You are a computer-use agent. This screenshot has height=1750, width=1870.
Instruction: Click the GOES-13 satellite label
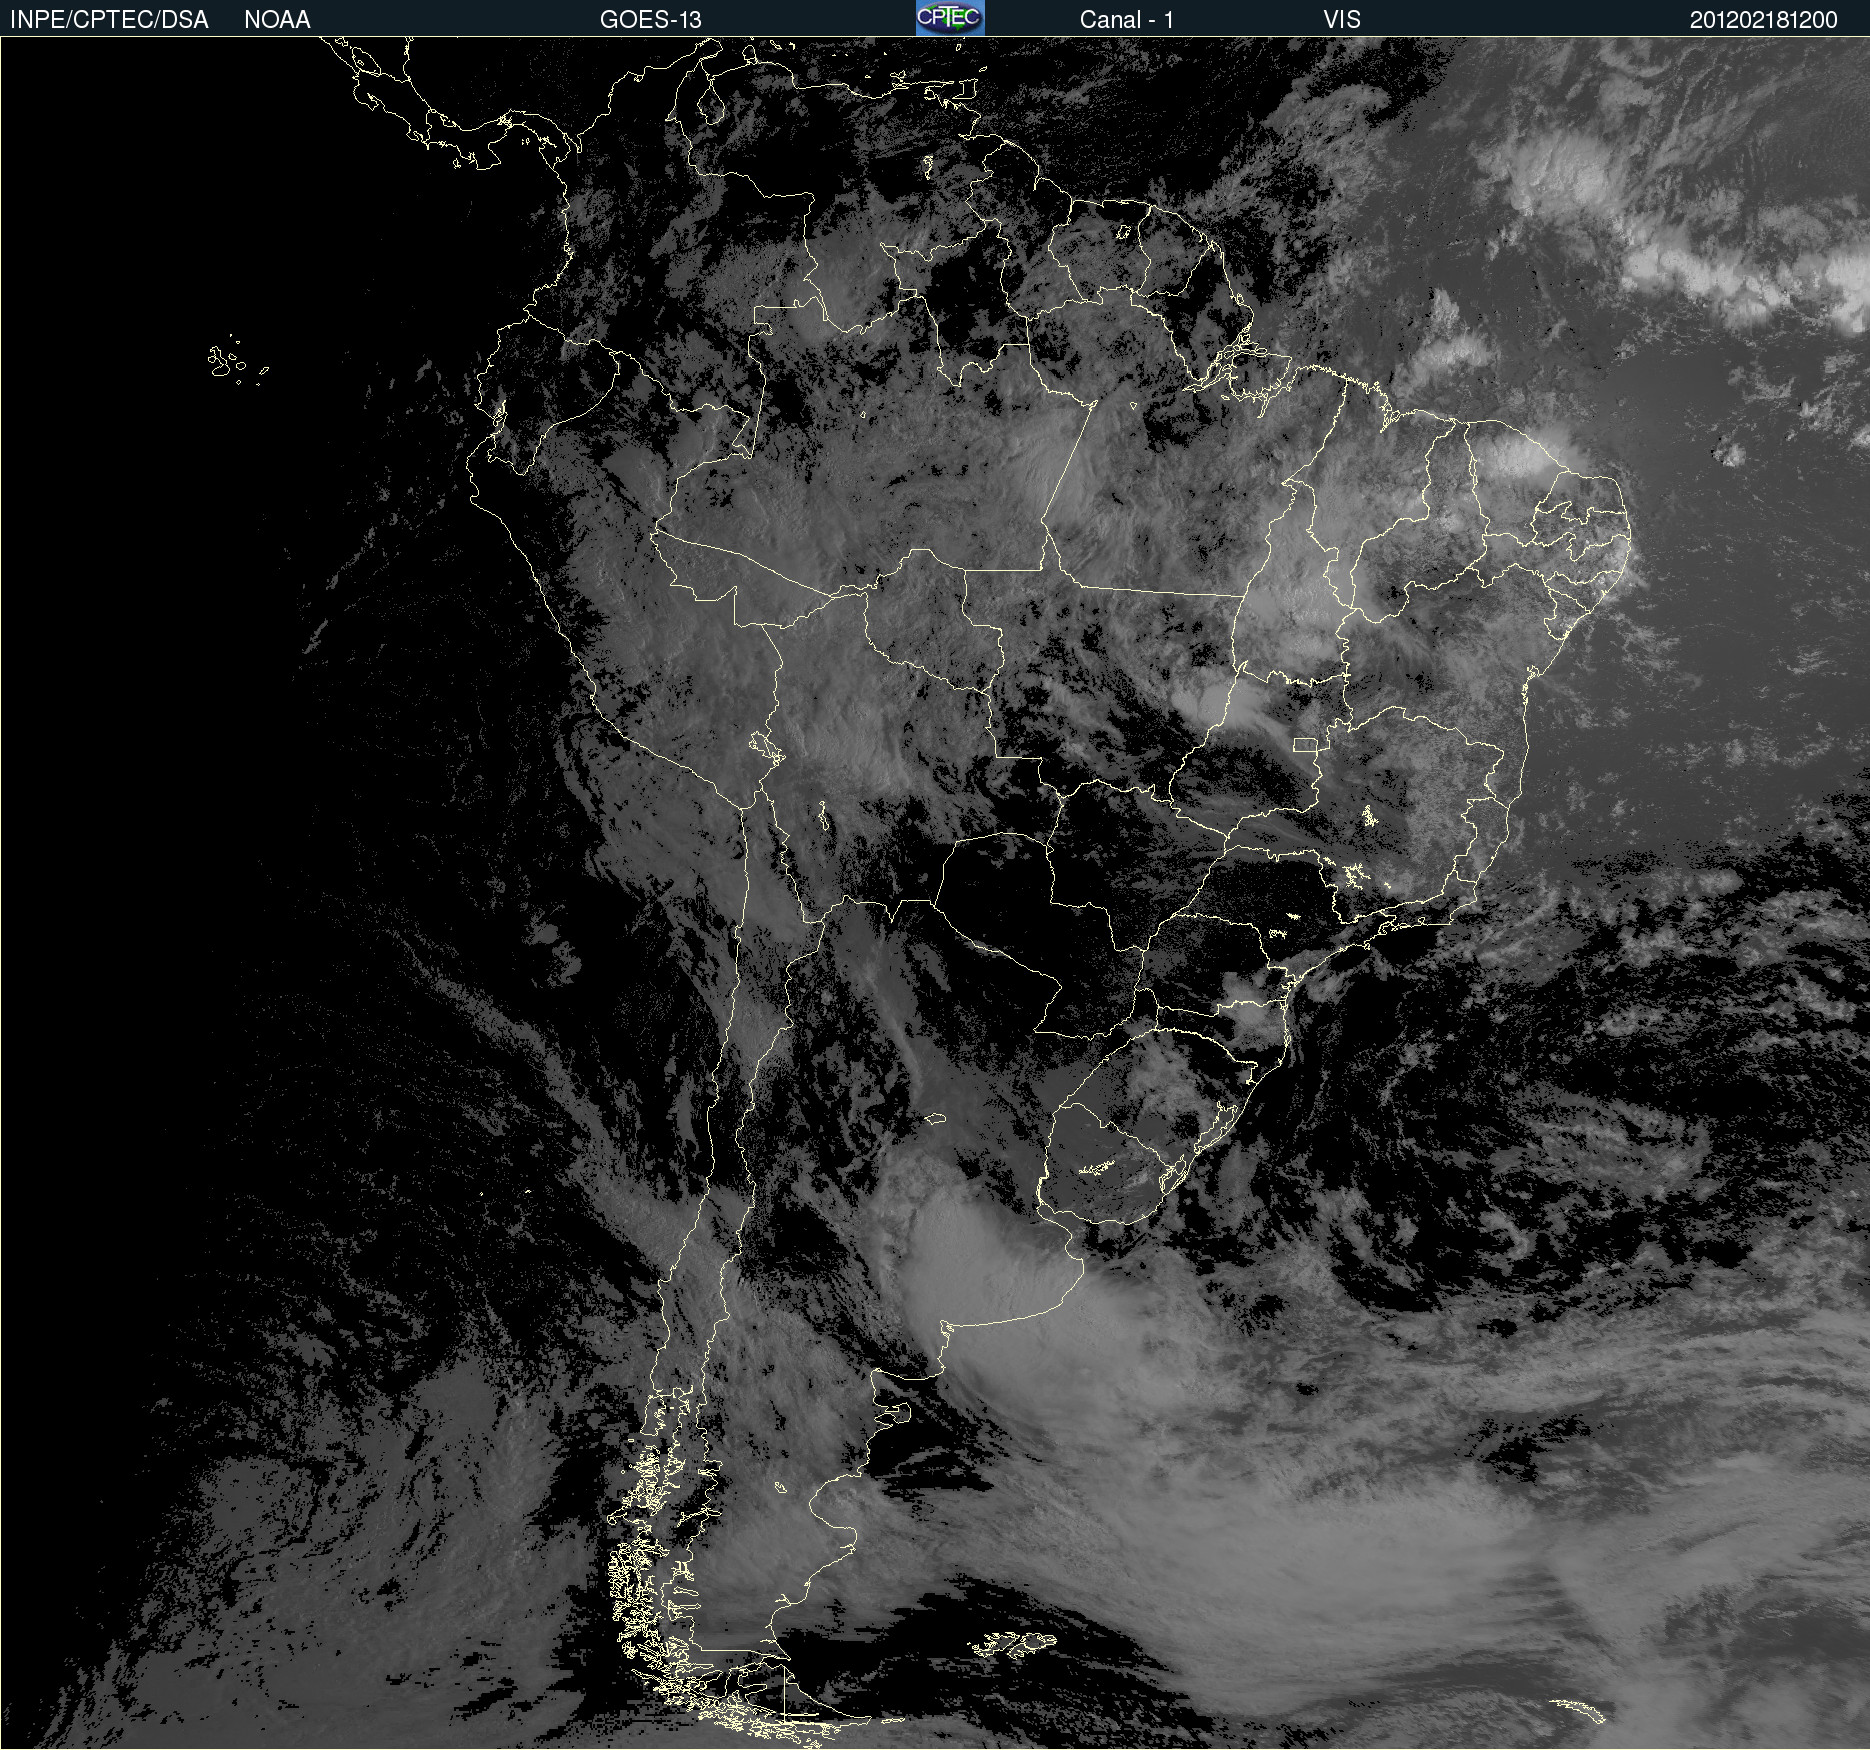(651, 20)
